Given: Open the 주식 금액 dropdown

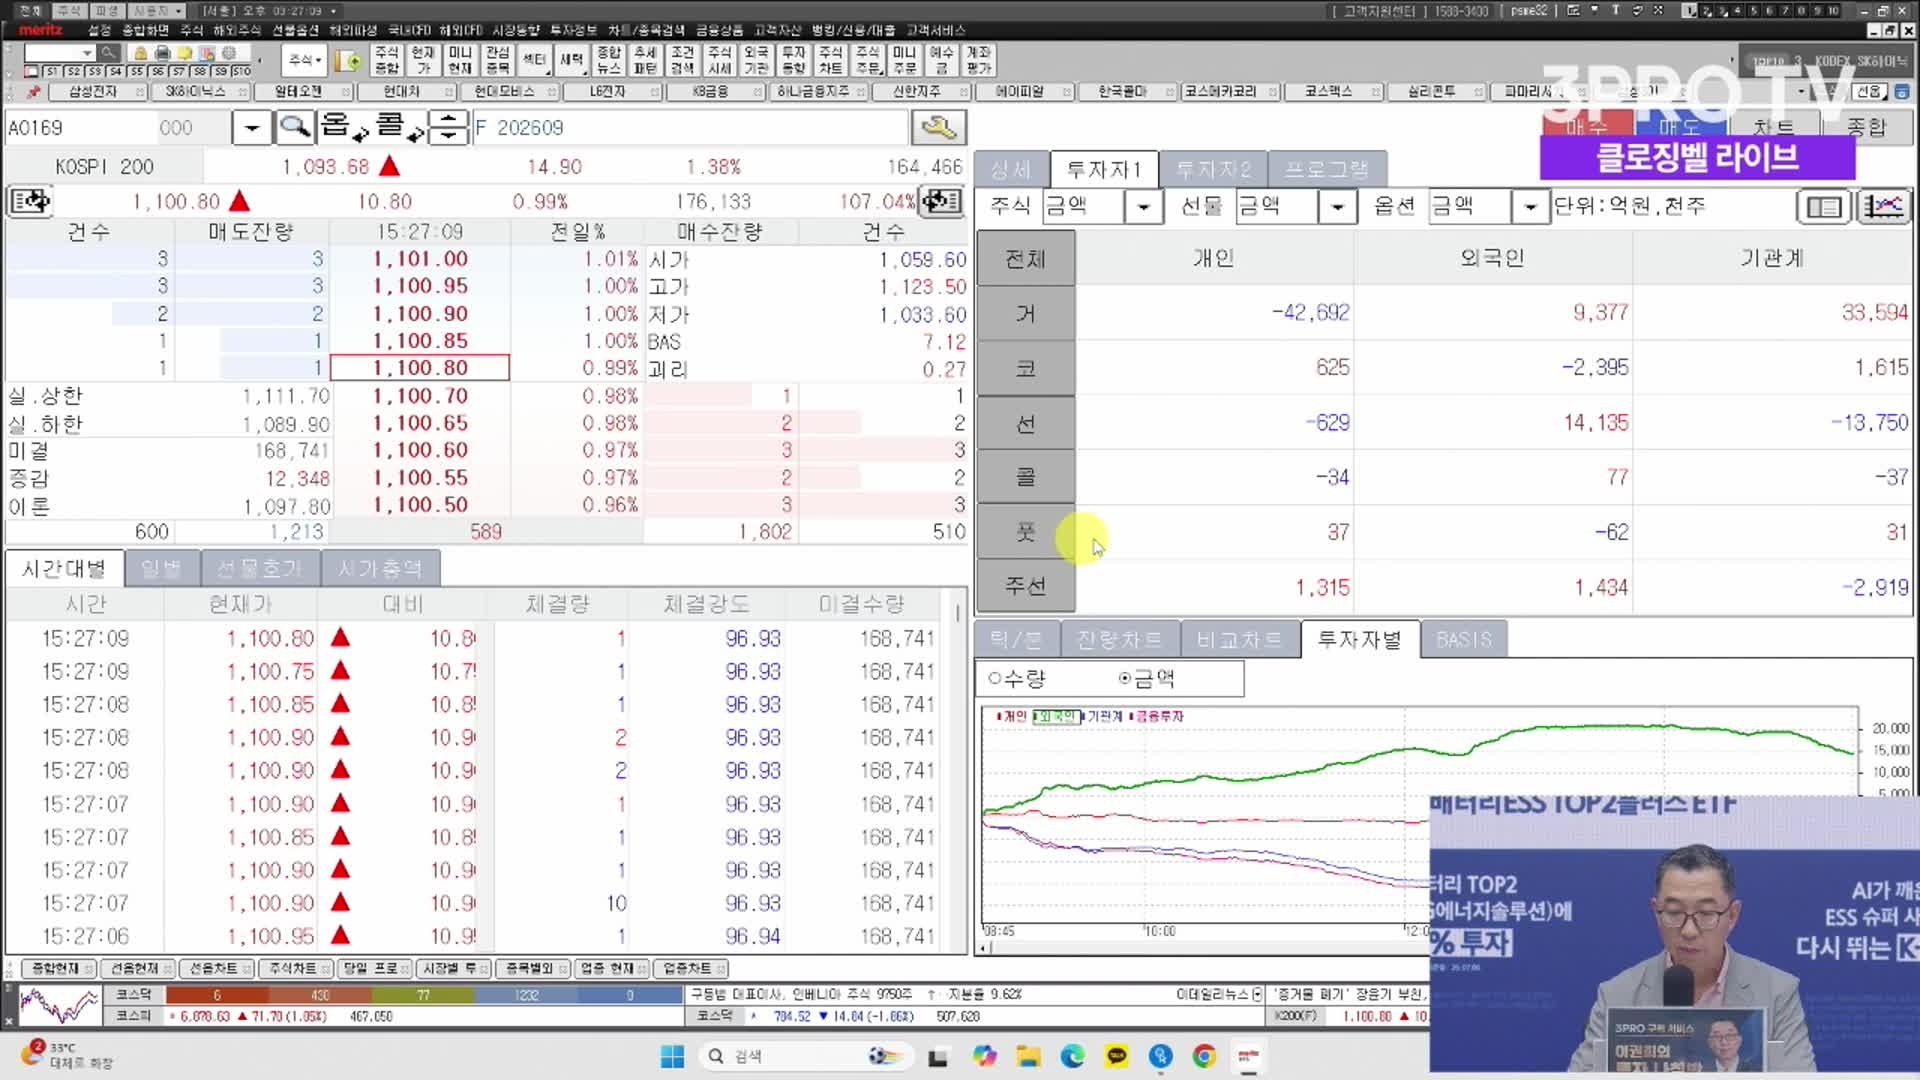Looking at the screenshot, I should (x=1143, y=207).
